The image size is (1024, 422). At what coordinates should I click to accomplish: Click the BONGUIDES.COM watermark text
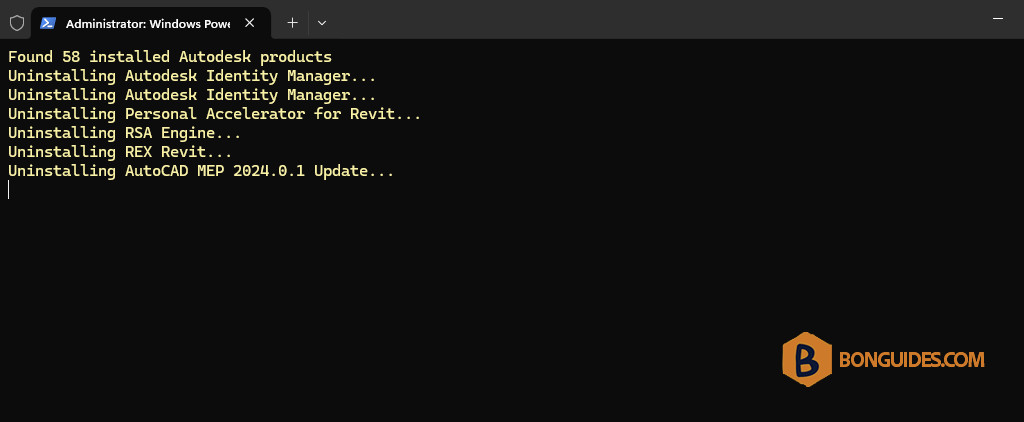coord(912,359)
